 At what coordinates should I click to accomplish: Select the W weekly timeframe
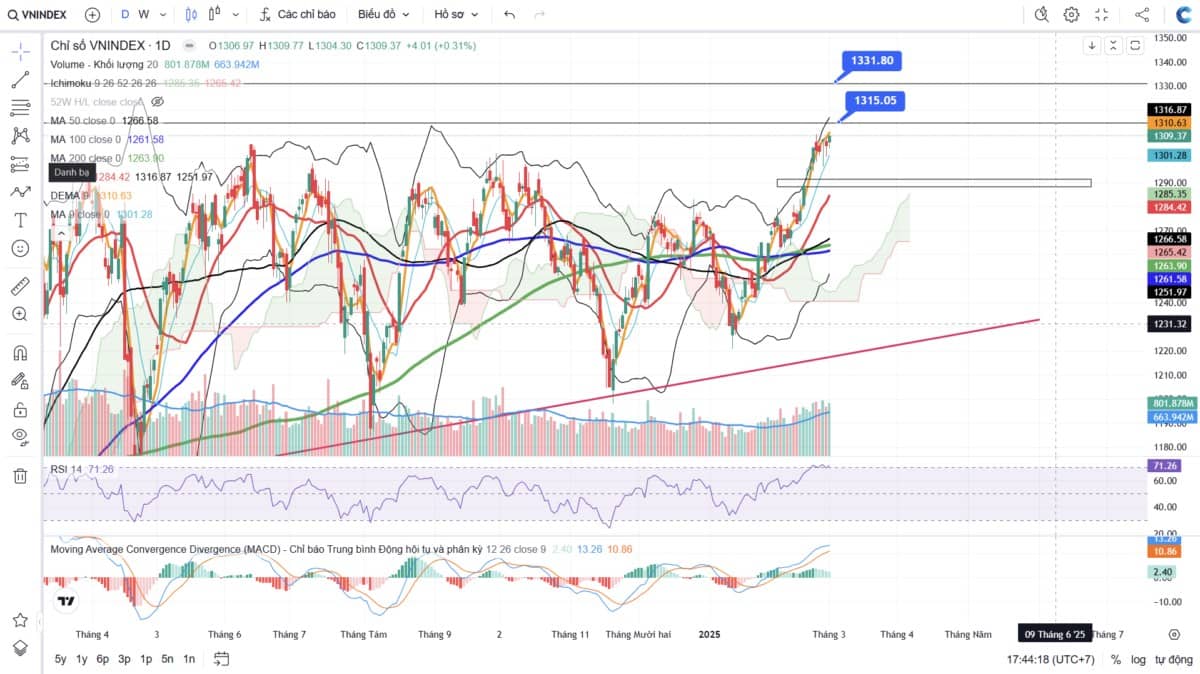(x=143, y=15)
